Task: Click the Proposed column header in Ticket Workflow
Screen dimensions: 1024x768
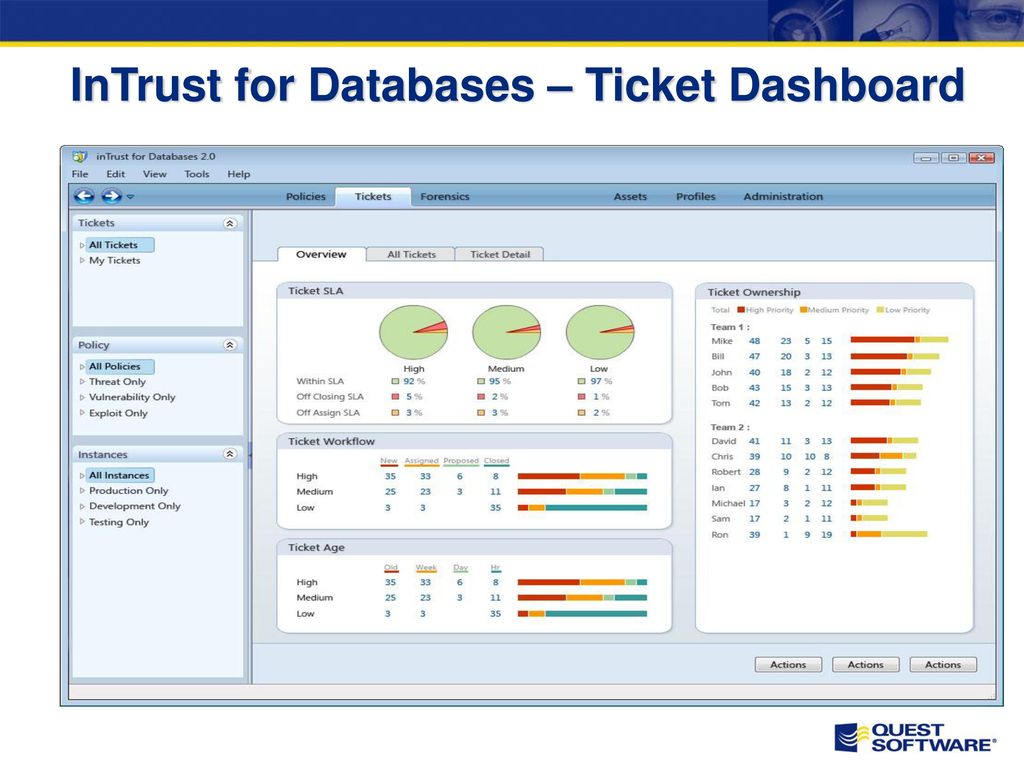Action: tap(461, 461)
